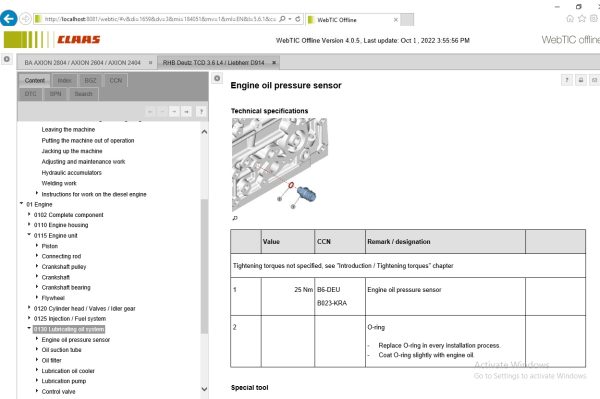The image size is (600, 399).
Task: Expand the Piston tree node
Action: tap(37, 246)
